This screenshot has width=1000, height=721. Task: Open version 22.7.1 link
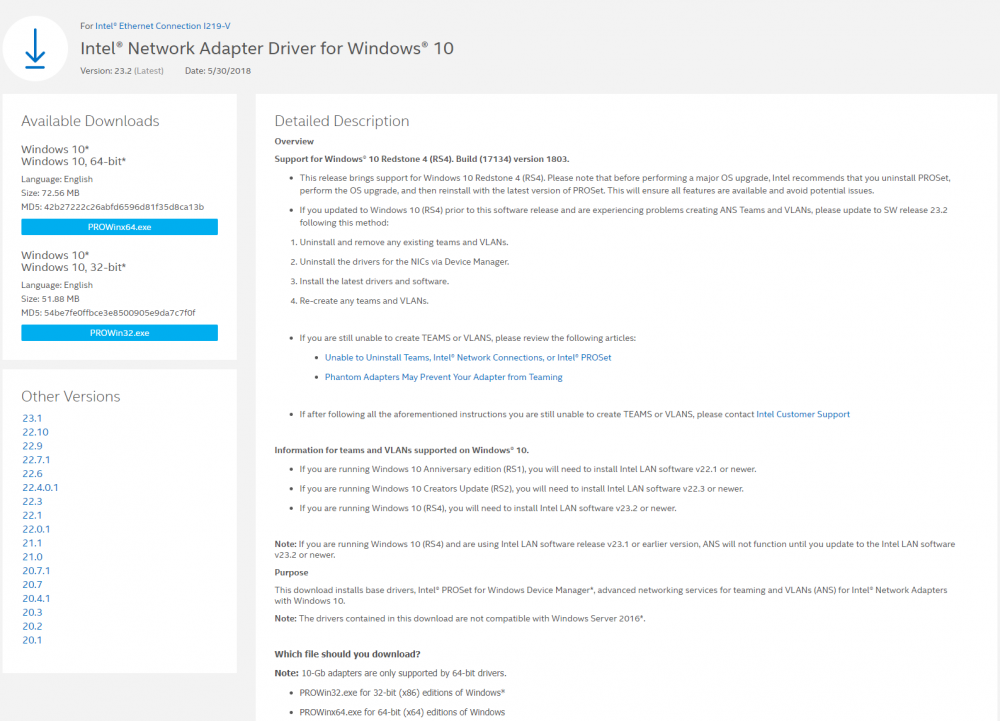(36, 460)
